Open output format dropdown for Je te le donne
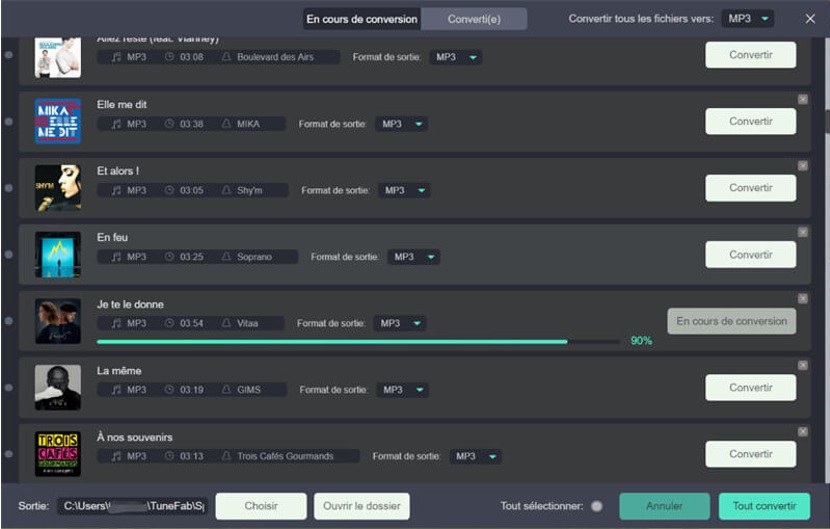This screenshot has height=529, width=830. (x=400, y=323)
